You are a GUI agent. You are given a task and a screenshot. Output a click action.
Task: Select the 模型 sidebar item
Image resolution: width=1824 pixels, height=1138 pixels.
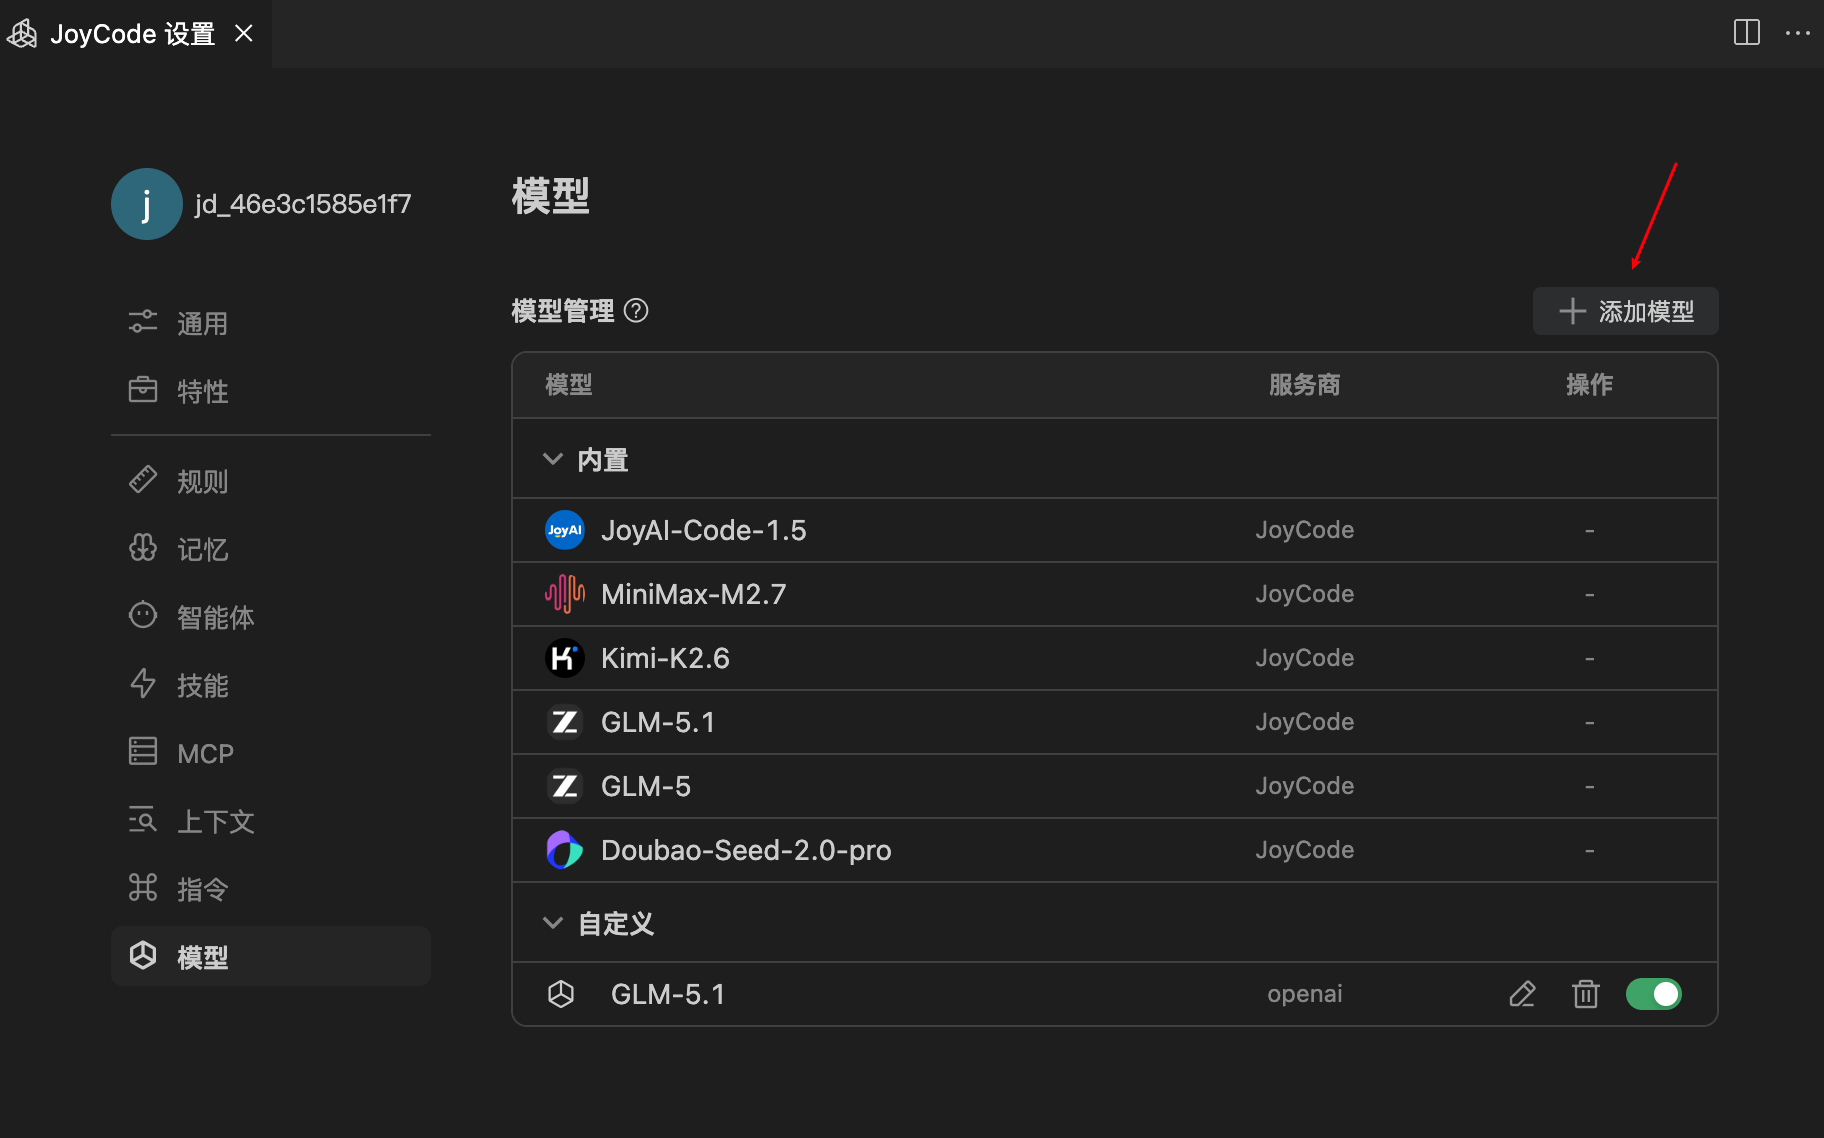tap(270, 957)
